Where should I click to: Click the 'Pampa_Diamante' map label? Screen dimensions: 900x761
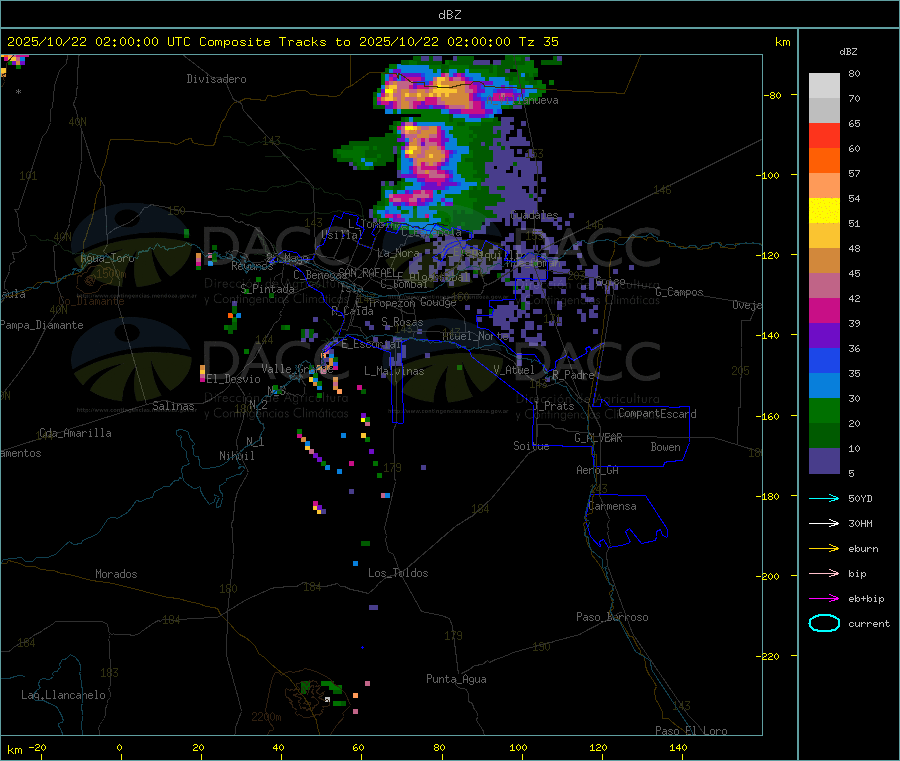(x=42, y=325)
